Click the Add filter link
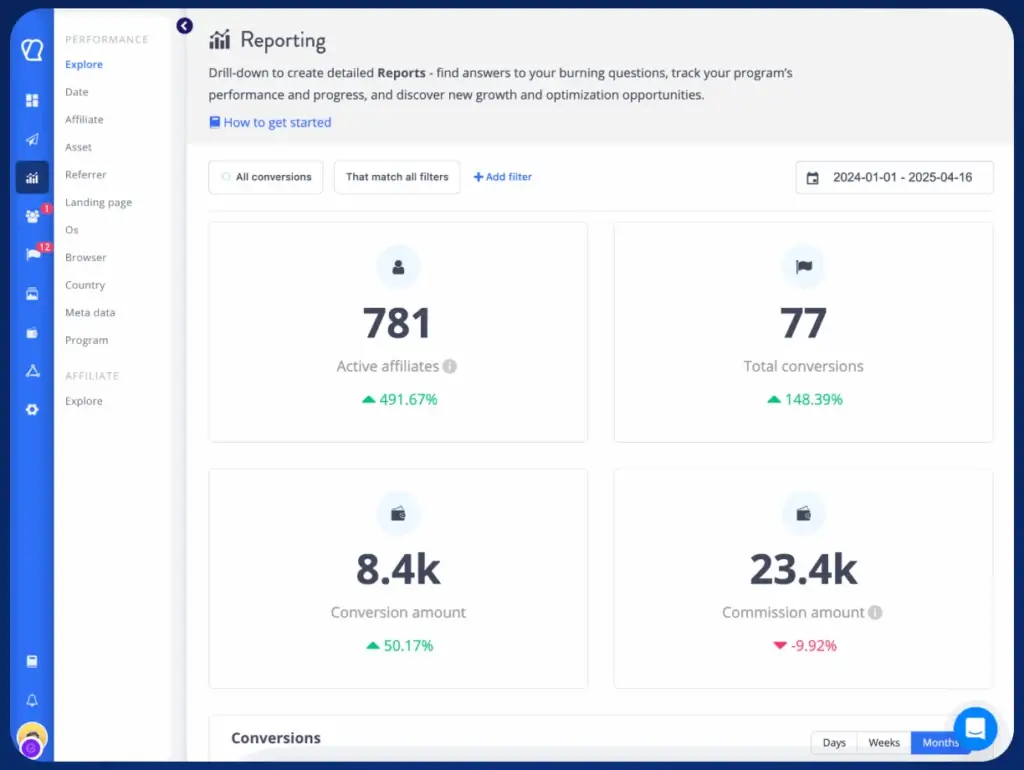This screenshot has height=770, width=1024. [503, 177]
